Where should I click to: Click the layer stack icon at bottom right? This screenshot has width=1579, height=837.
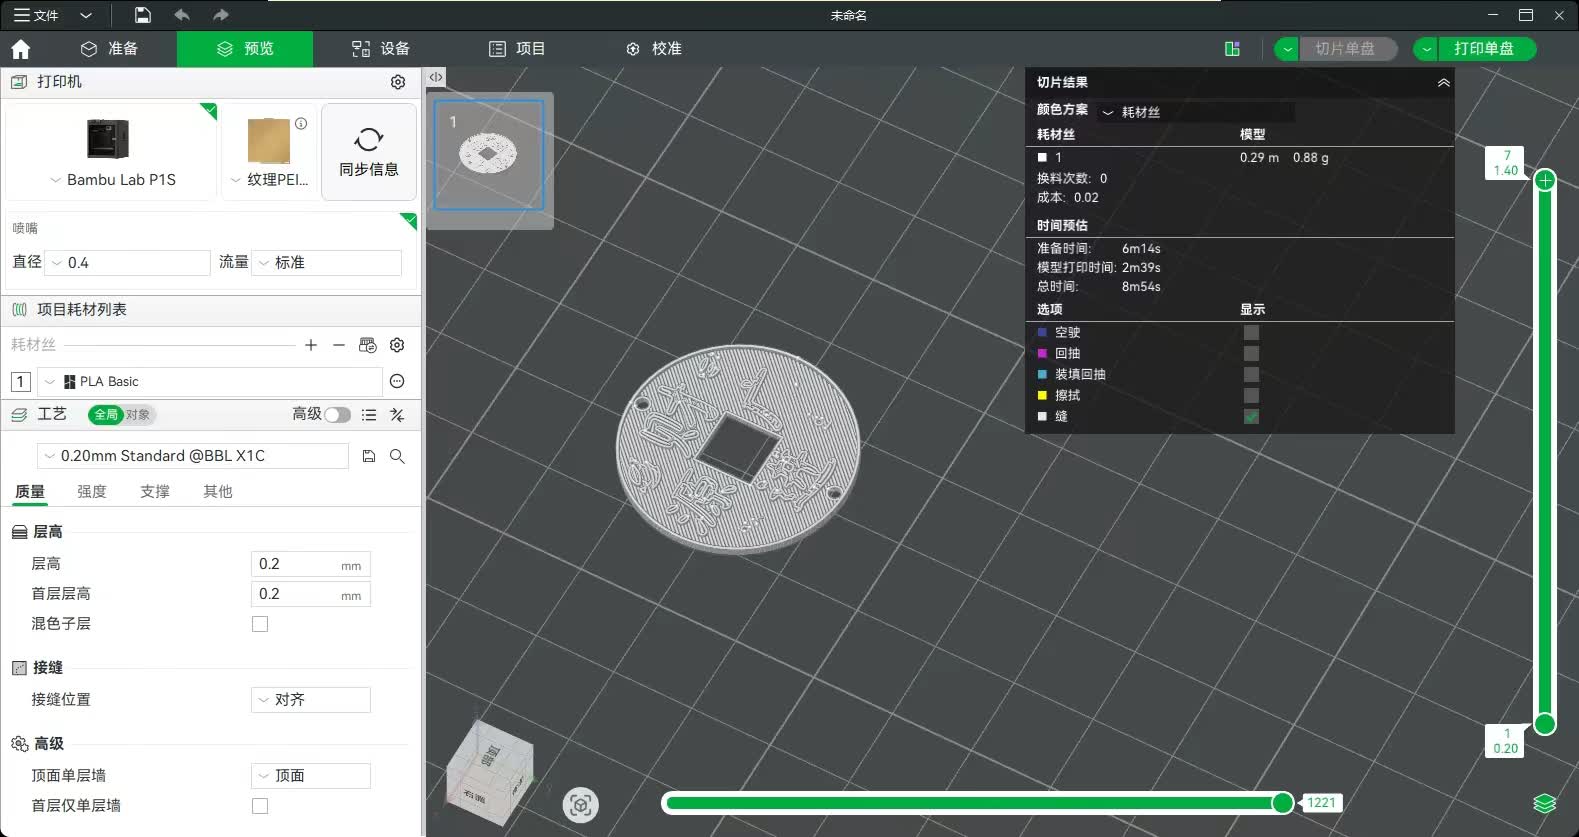1545,804
